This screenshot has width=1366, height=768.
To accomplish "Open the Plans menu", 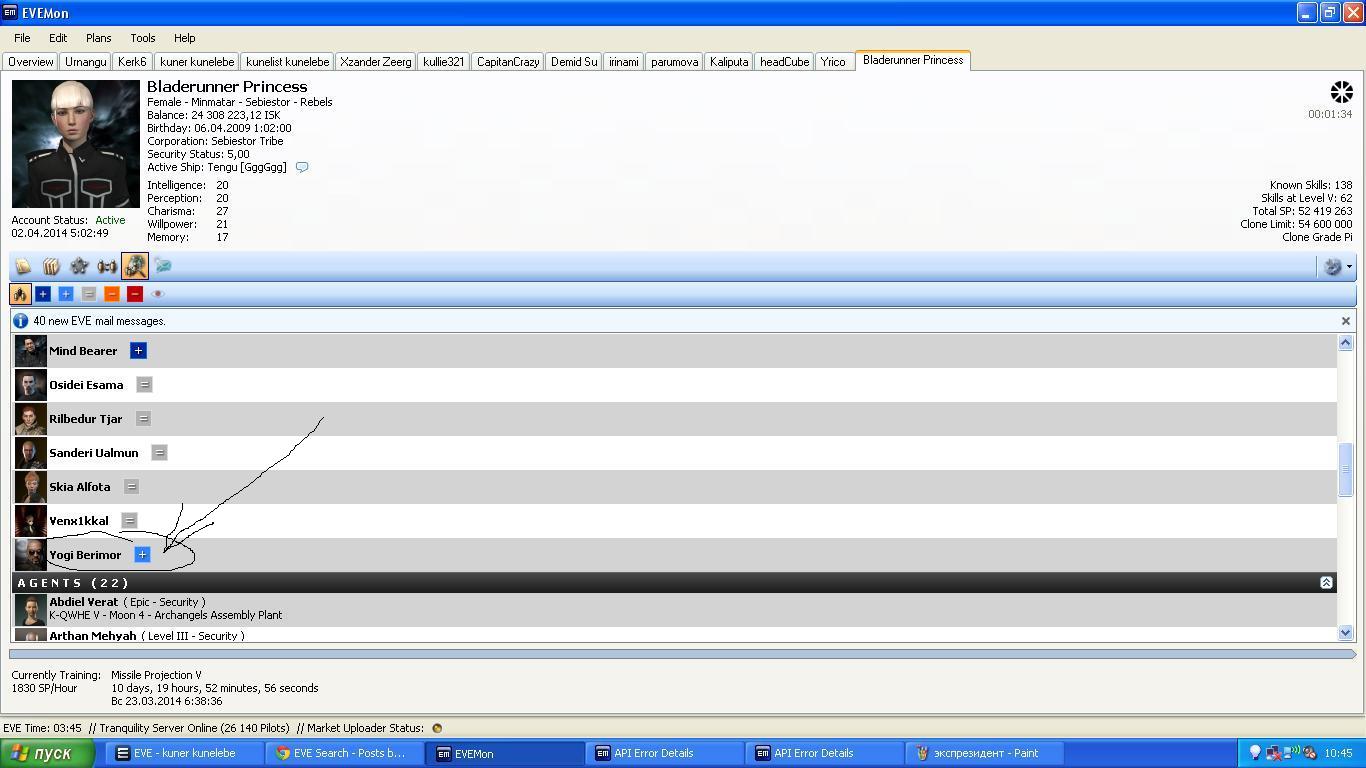I will pyautogui.click(x=98, y=38).
